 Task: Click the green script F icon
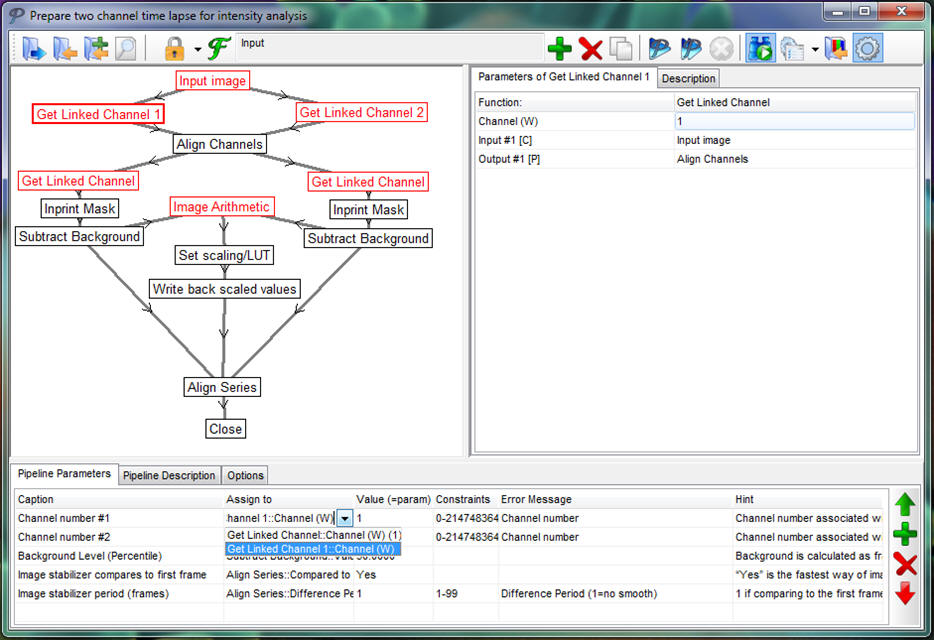coord(219,49)
